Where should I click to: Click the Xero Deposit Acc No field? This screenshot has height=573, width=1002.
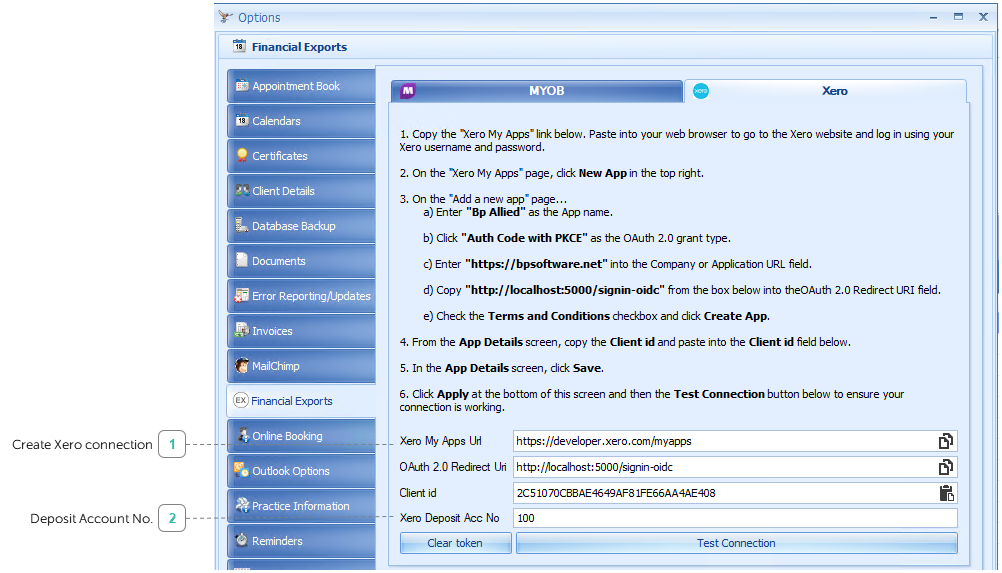tap(735, 518)
